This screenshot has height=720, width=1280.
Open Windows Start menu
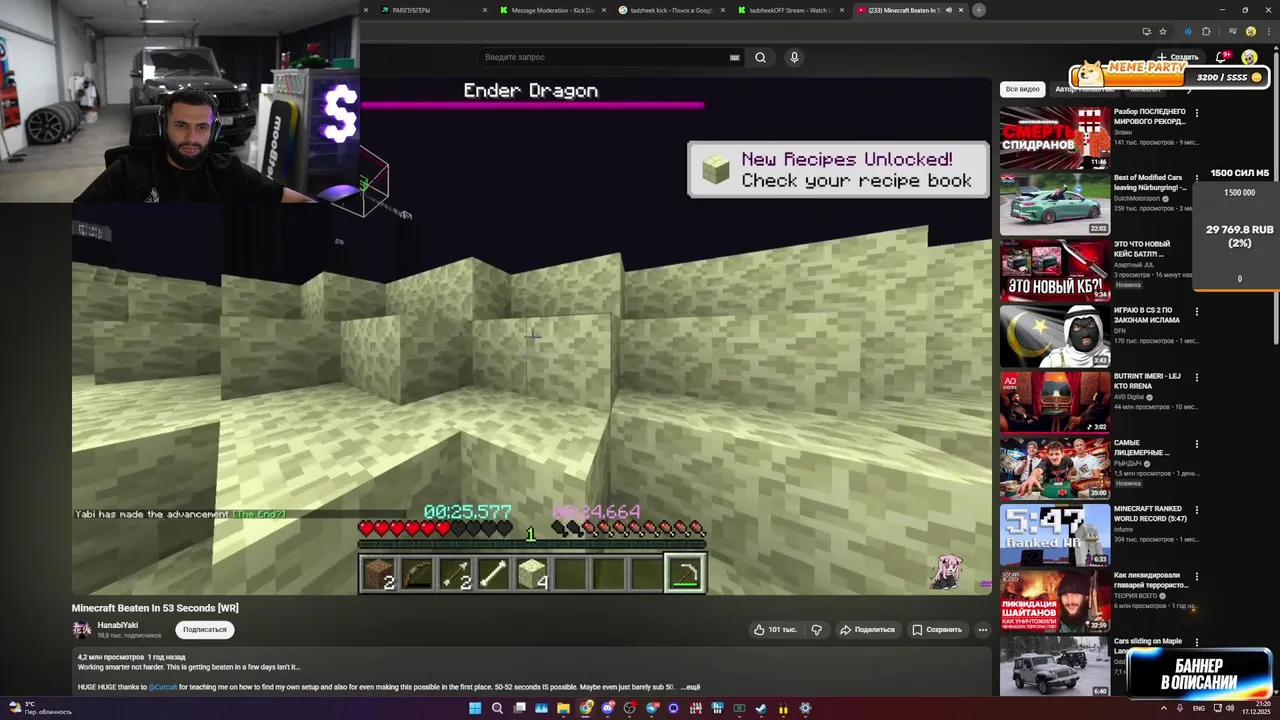[x=475, y=709]
